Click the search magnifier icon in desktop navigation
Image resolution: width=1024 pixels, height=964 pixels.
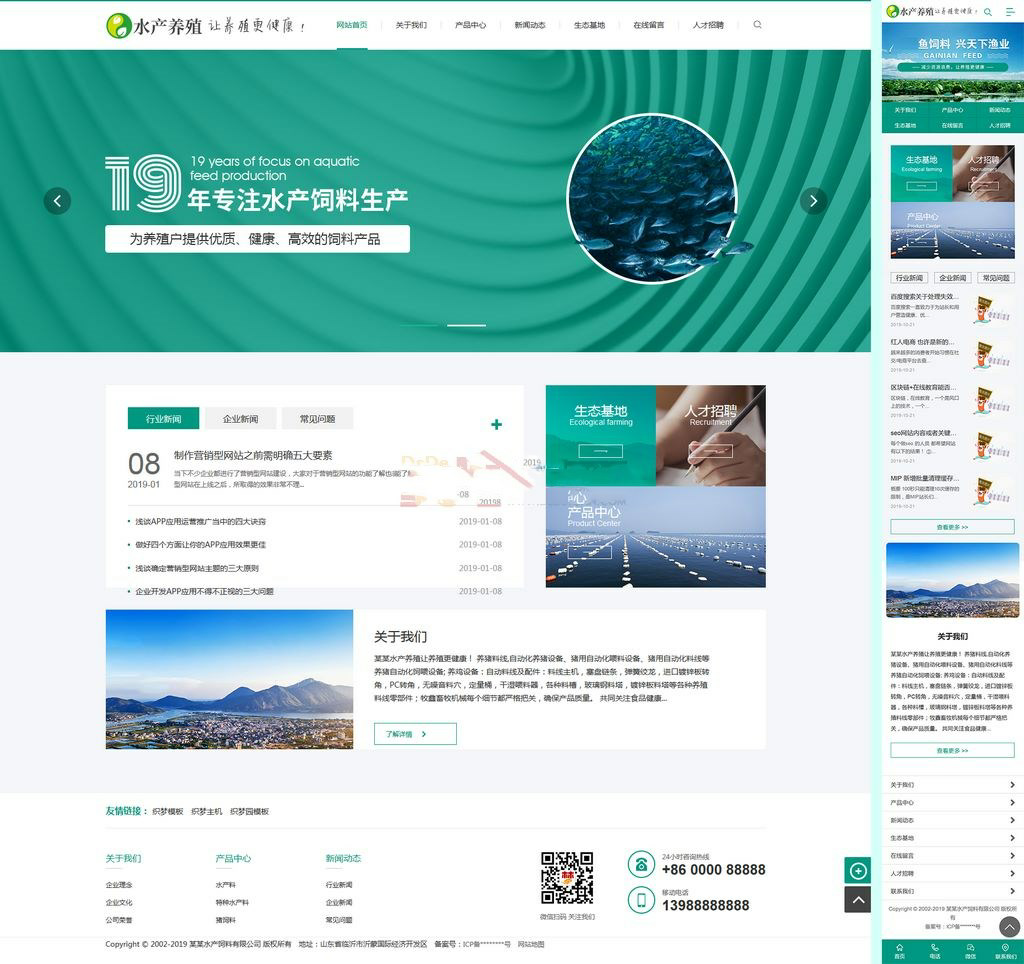[x=757, y=25]
